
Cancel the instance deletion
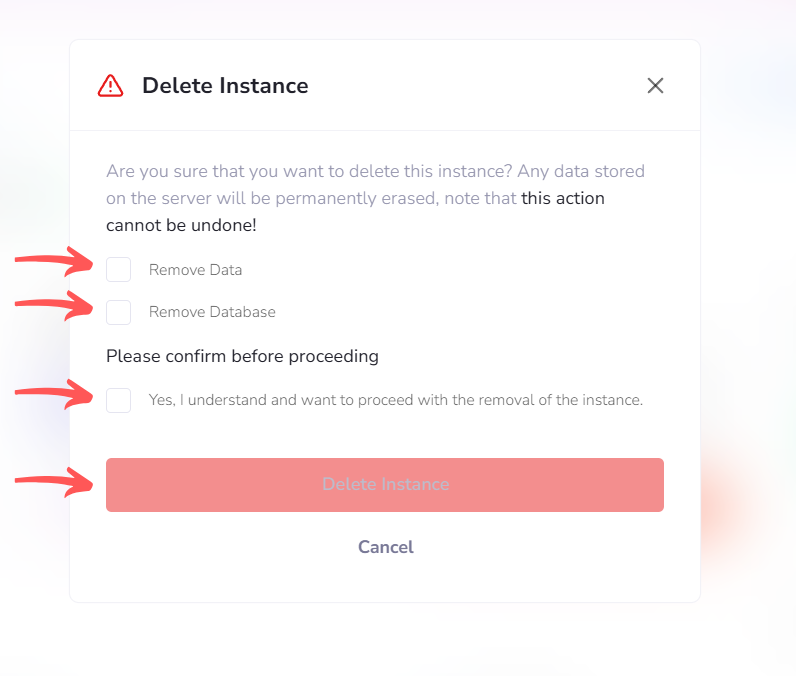coord(386,547)
